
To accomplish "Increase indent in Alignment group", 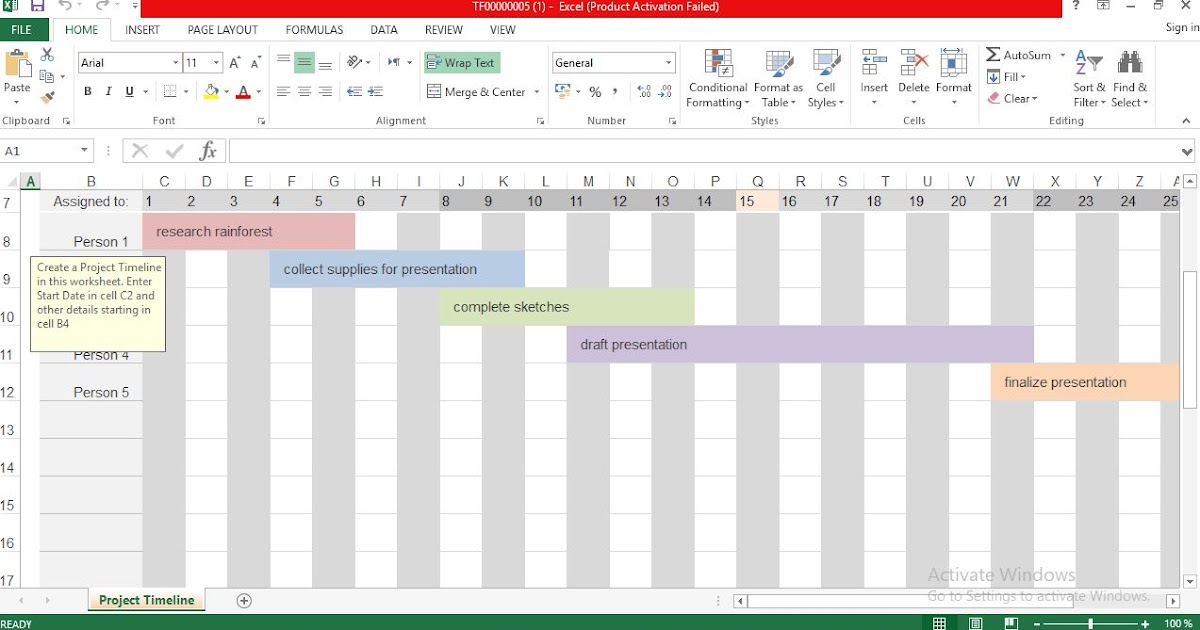I will (x=375, y=92).
